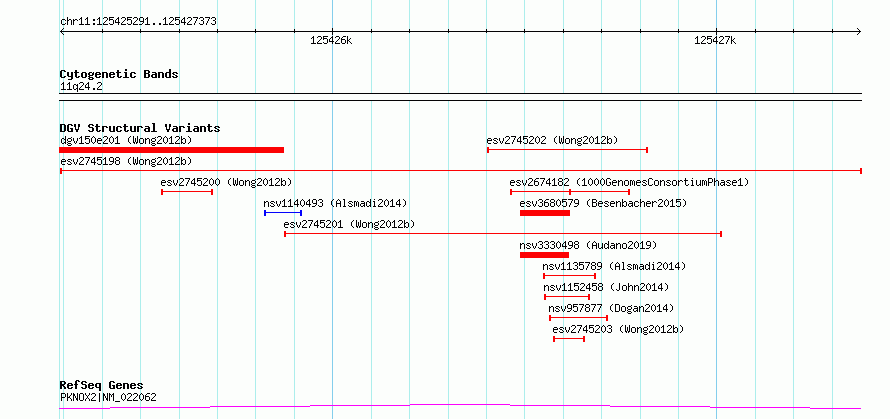Click the dgv150e201 thick red variant bar
Screen dimensions: 890x419
click(x=171, y=150)
